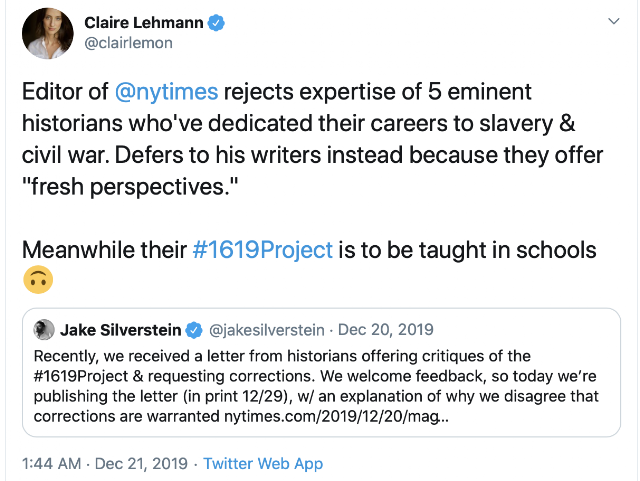Open the #1619Project hashtag link
The width and height of the screenshot is (640, 481).
pos(263,249)
